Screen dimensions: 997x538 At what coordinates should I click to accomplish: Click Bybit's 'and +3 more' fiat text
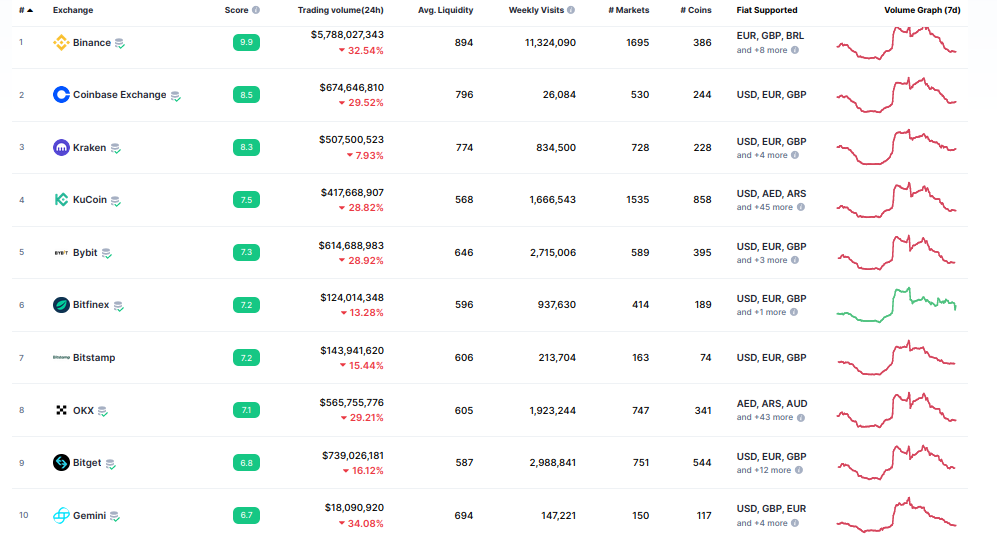pyautogui.click(x=762, y=260)
